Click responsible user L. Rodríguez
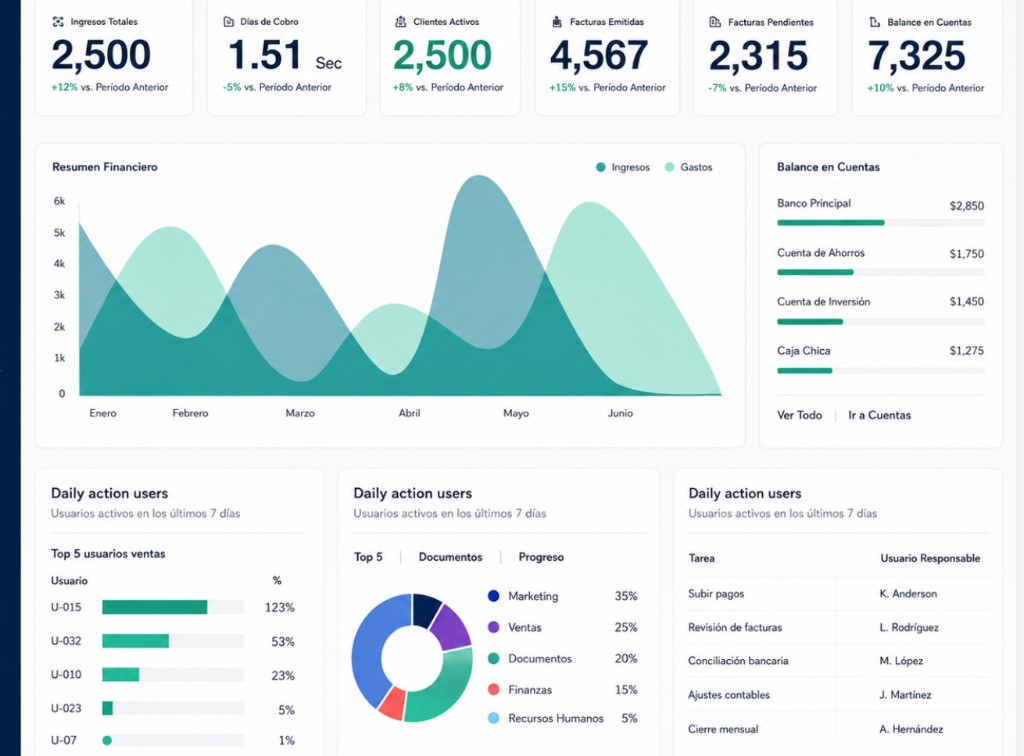Viewport: 1024px width, 756px height. (908, 627)
